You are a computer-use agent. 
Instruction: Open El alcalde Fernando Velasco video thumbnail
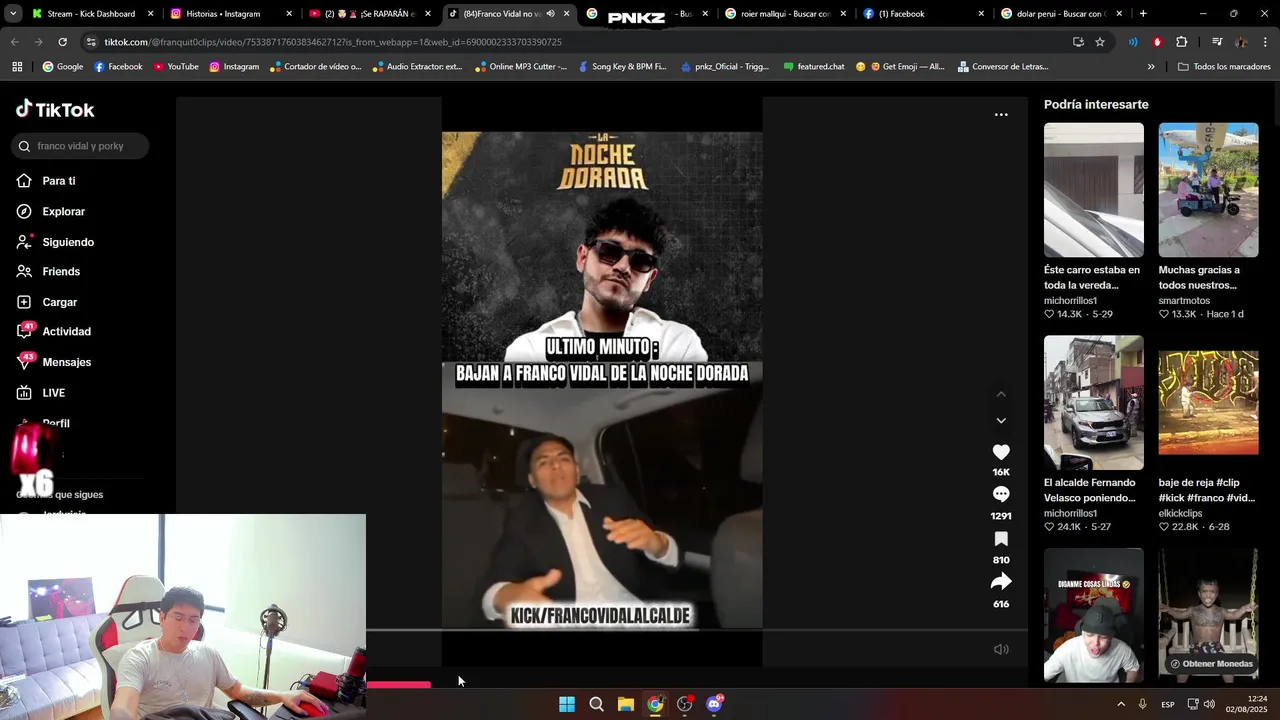[x=1094, y=402]
